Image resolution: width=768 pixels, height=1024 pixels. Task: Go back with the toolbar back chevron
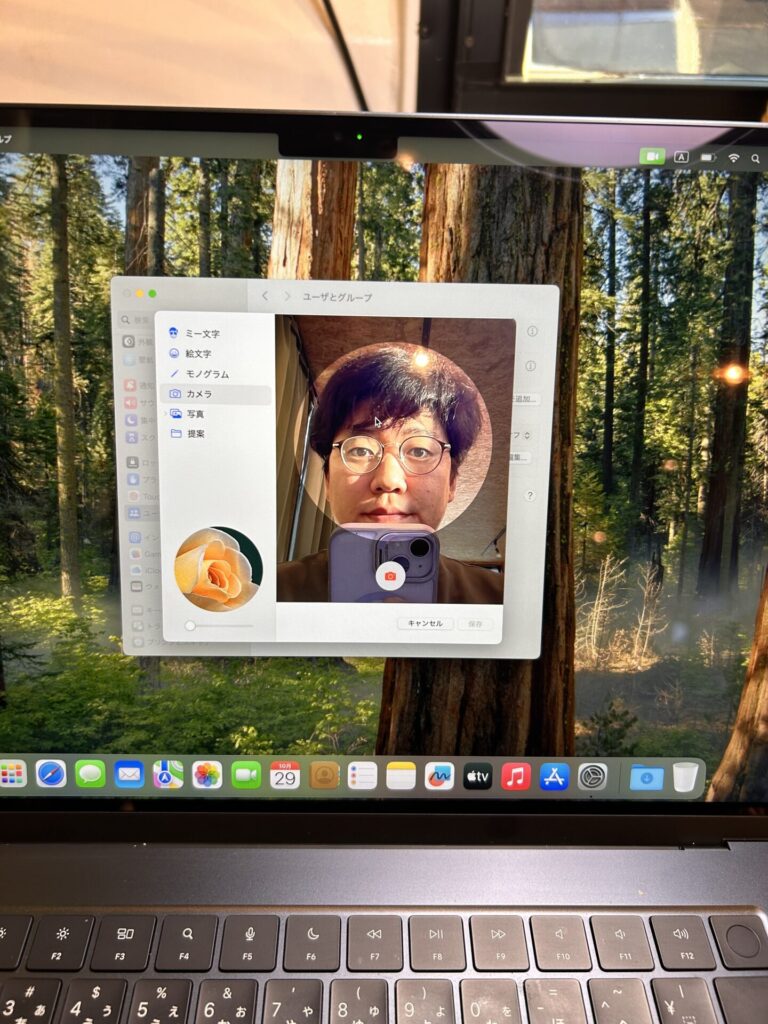pos(265,296)
